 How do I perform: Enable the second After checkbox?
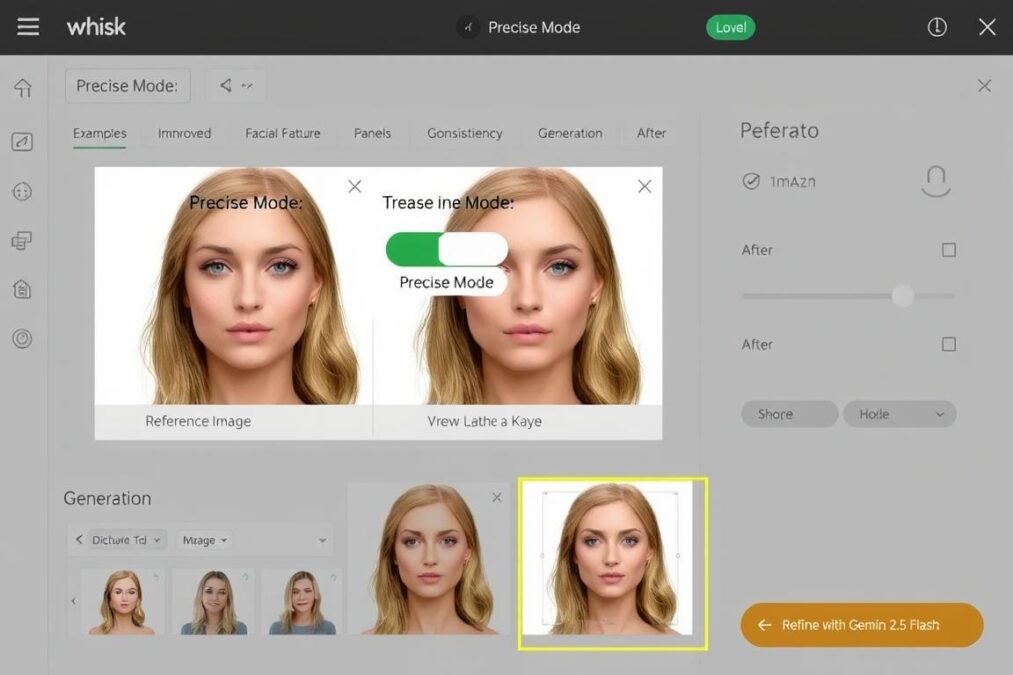[x=948, y=344]
